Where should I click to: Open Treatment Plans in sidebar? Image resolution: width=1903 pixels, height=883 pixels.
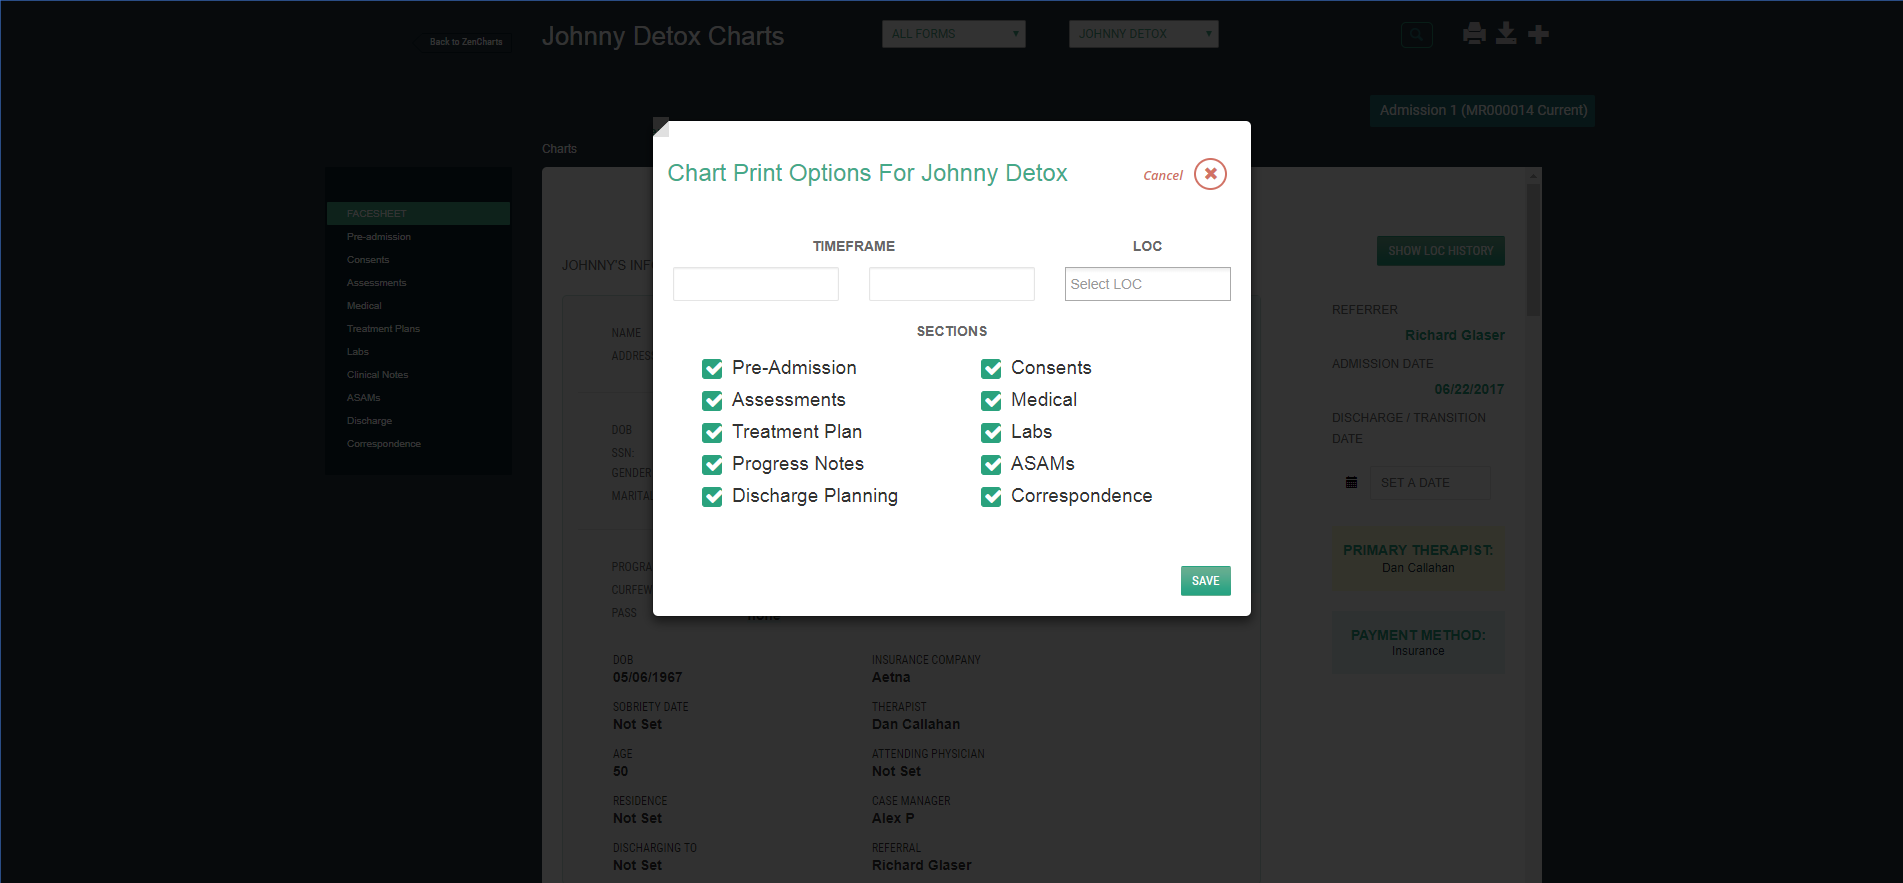(x=383, y=329)
